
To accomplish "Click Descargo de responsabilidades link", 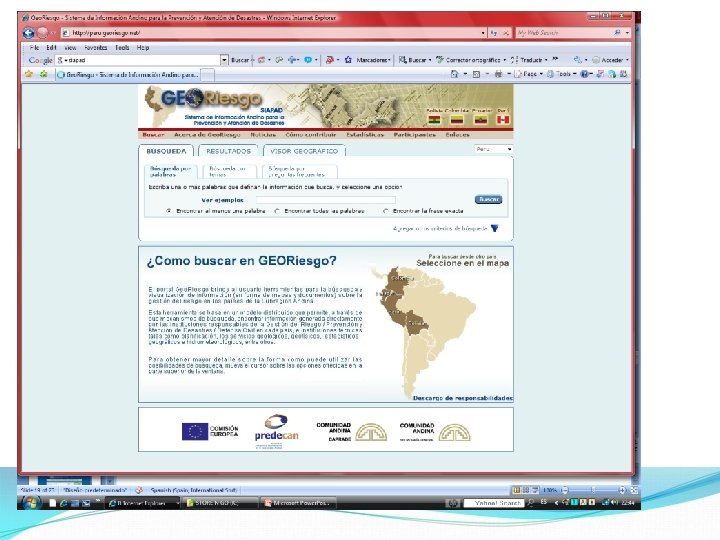I will click(463, 398).
